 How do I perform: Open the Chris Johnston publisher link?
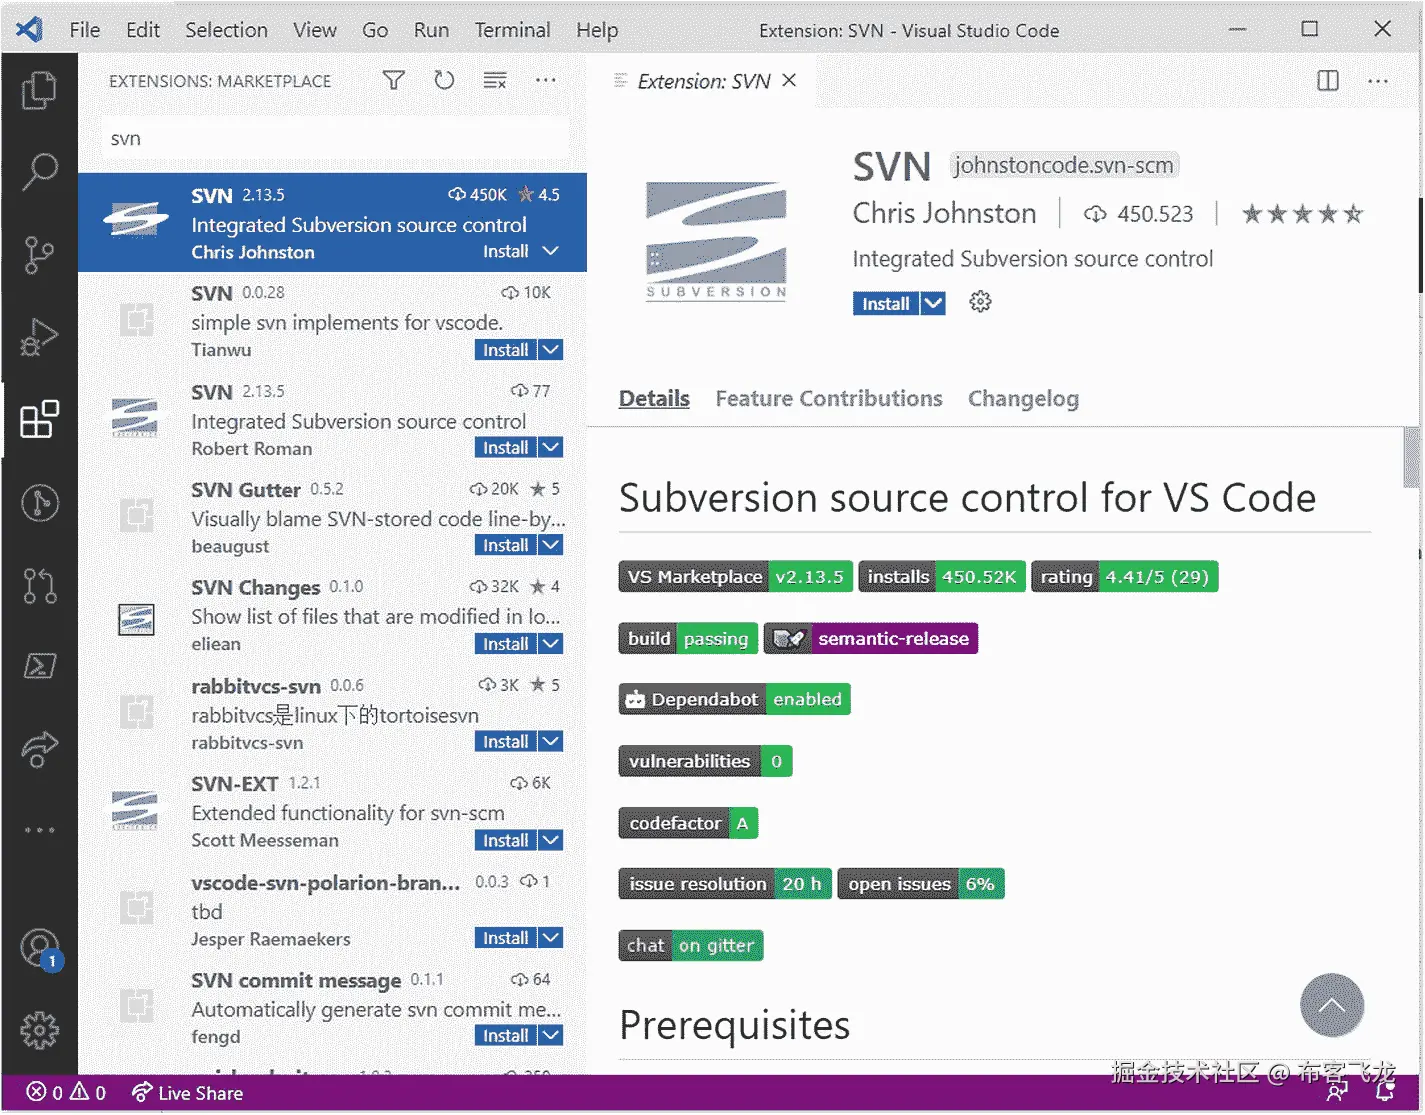coord(944,213)
